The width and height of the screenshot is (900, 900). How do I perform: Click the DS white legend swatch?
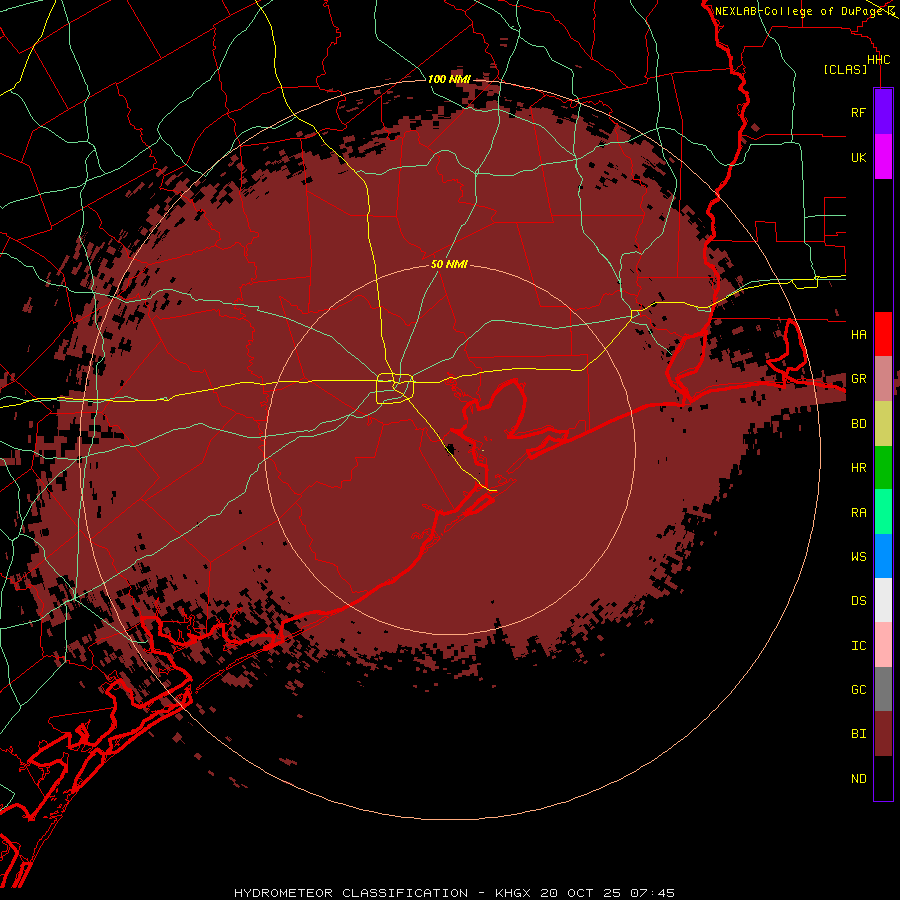tap(883, 600)
